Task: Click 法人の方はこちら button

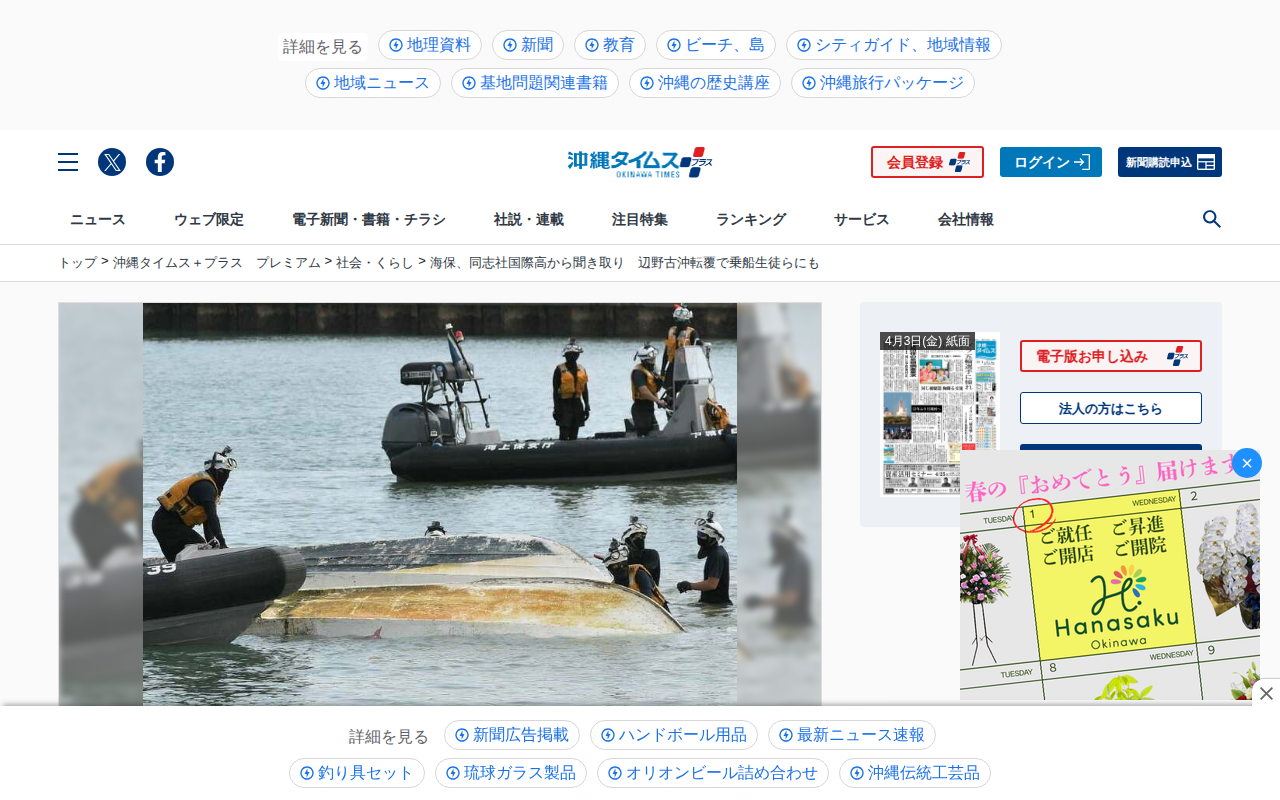Action: 1111,408
